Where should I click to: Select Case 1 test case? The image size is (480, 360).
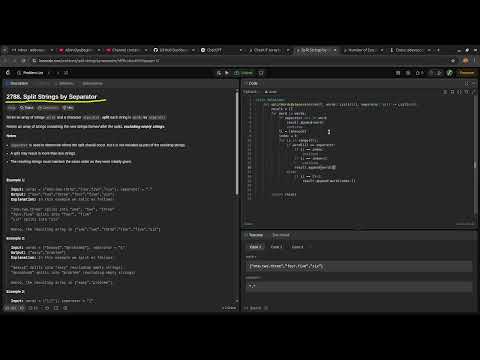coord(256,247)
